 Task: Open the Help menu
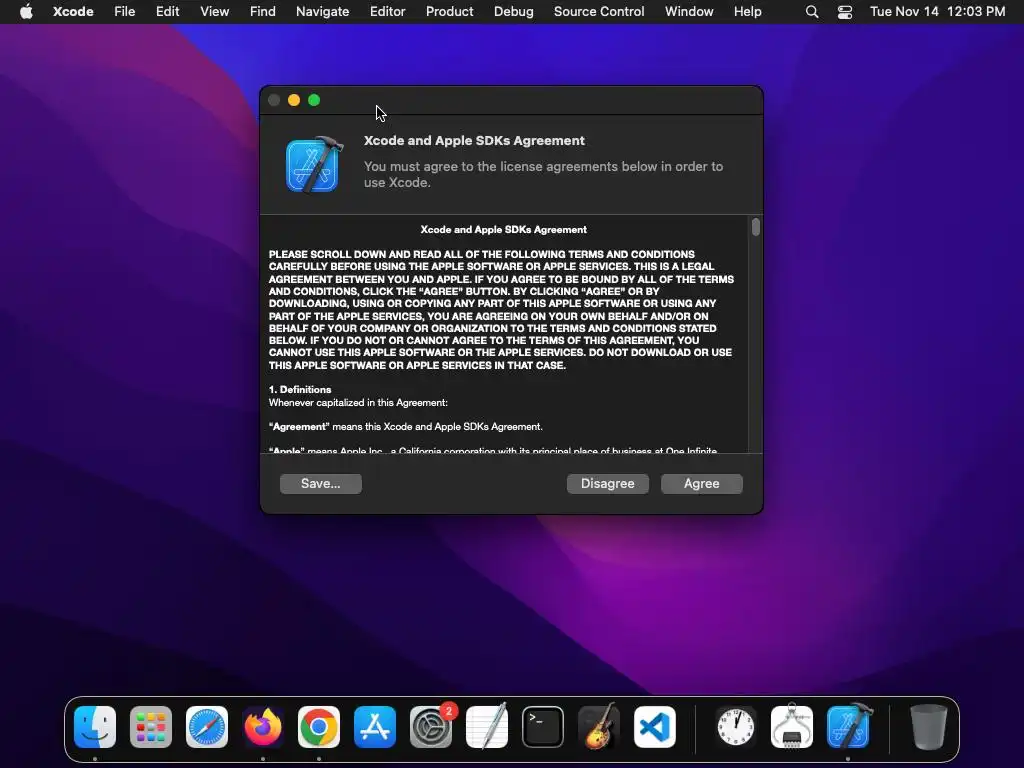click(x=748, y=12)
